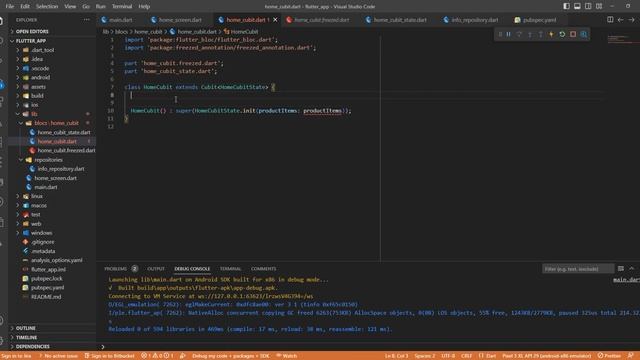The width and height of the screenshot is (640, 360).
Task: Switch to home_cubit.freezed.dart tab
Action: 321,20
